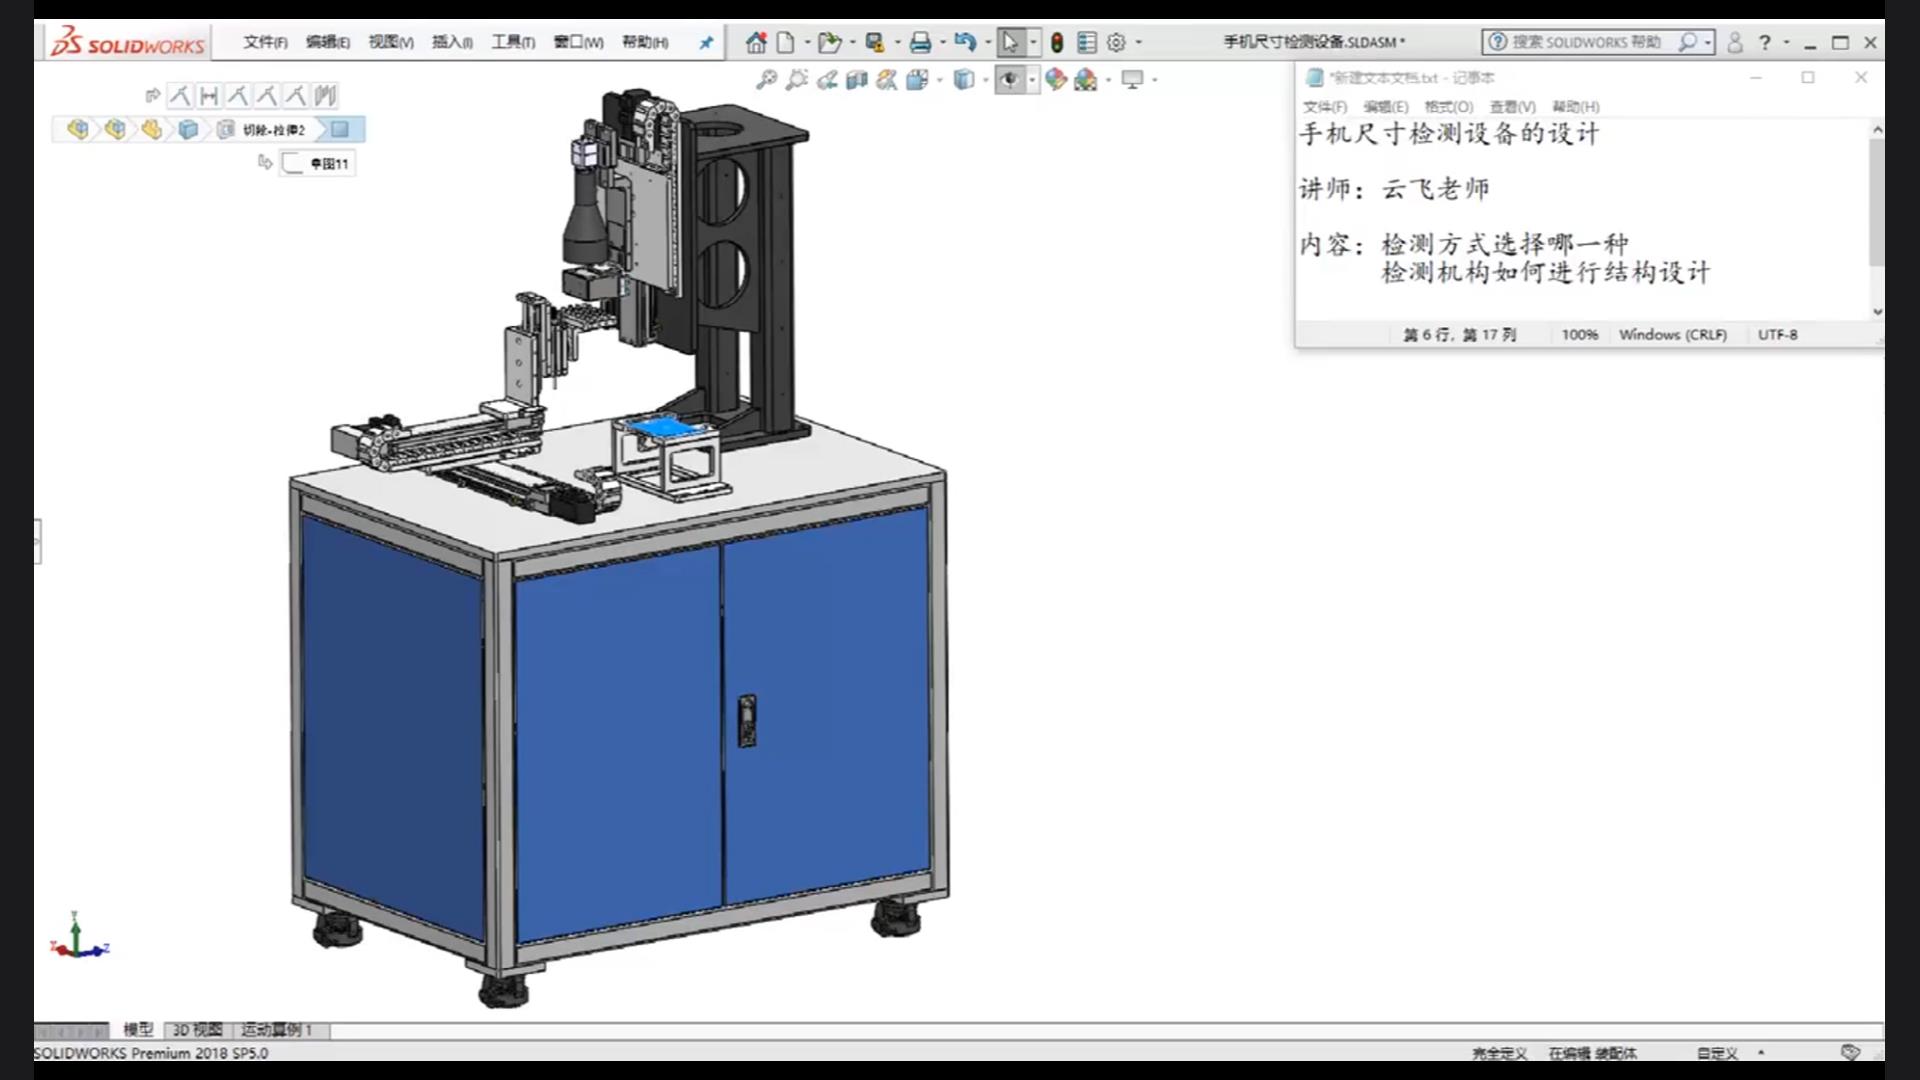Click in the 搜索 SOLIDWORKS 帮助 search field
Image resolution: width=1920 pixels, height=1080 pixels.
(1586, 42)
